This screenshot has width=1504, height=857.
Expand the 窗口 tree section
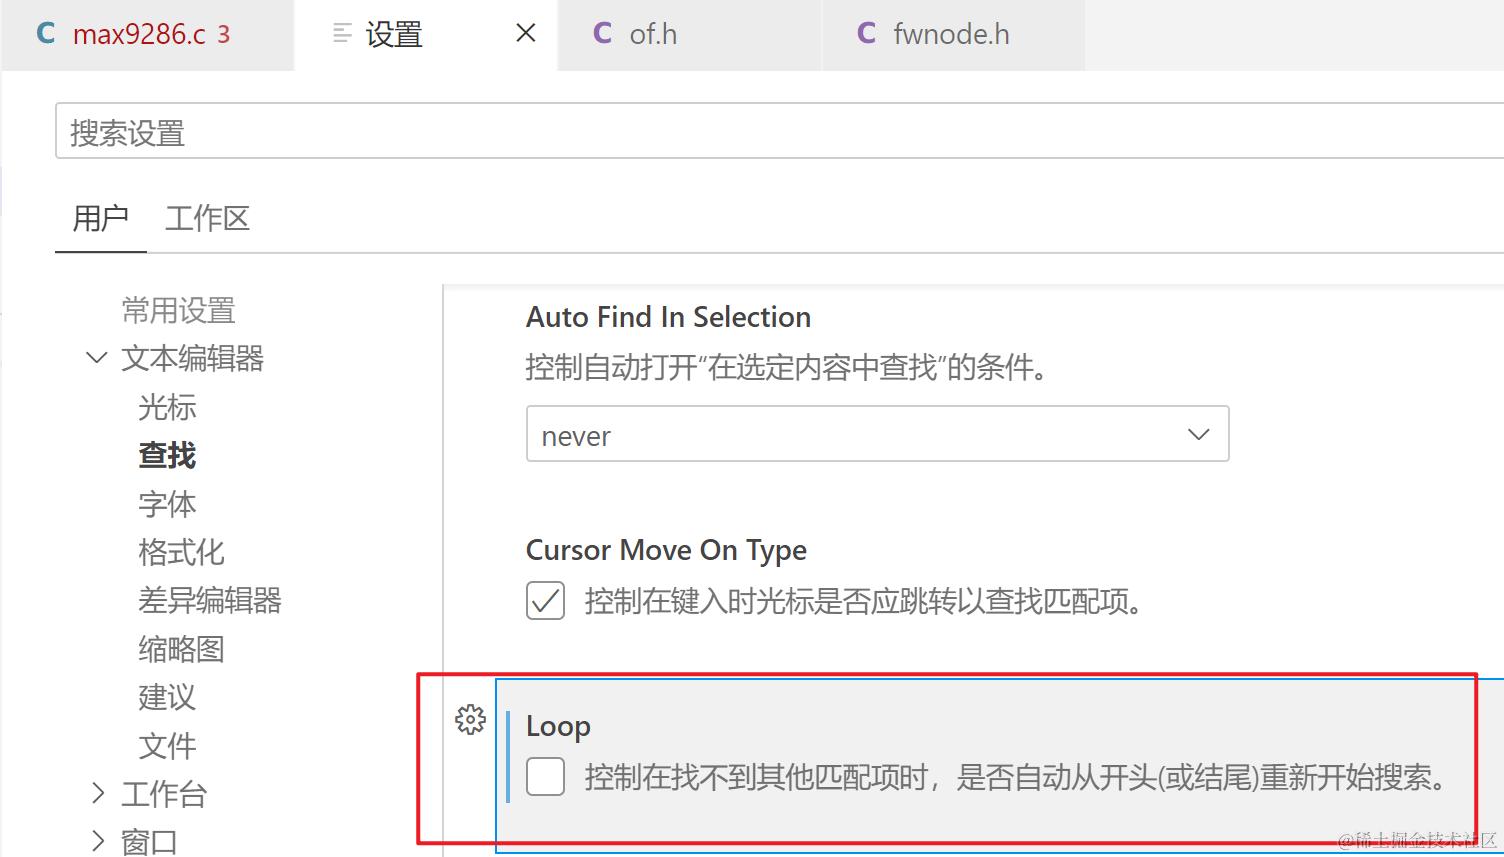(x=97, y=842)
